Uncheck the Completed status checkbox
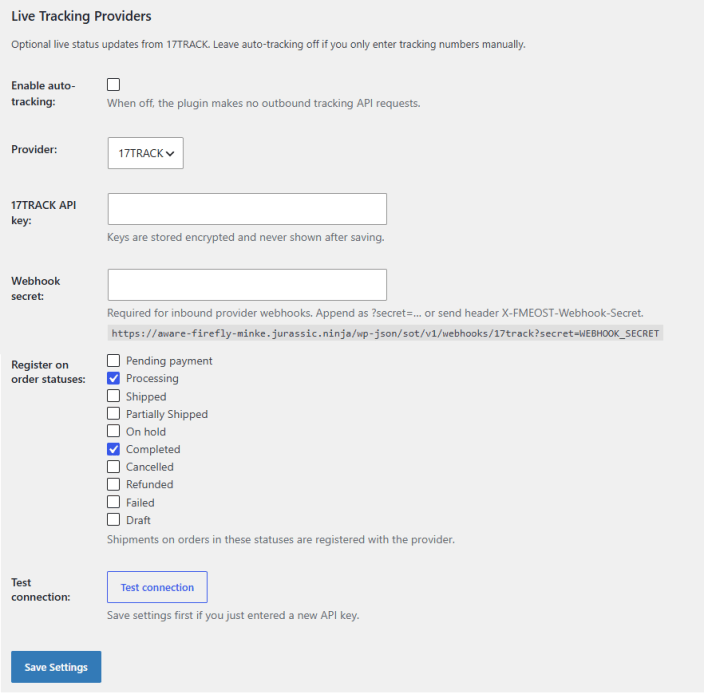This screenshot has width=704, height=694. [114, 449]
